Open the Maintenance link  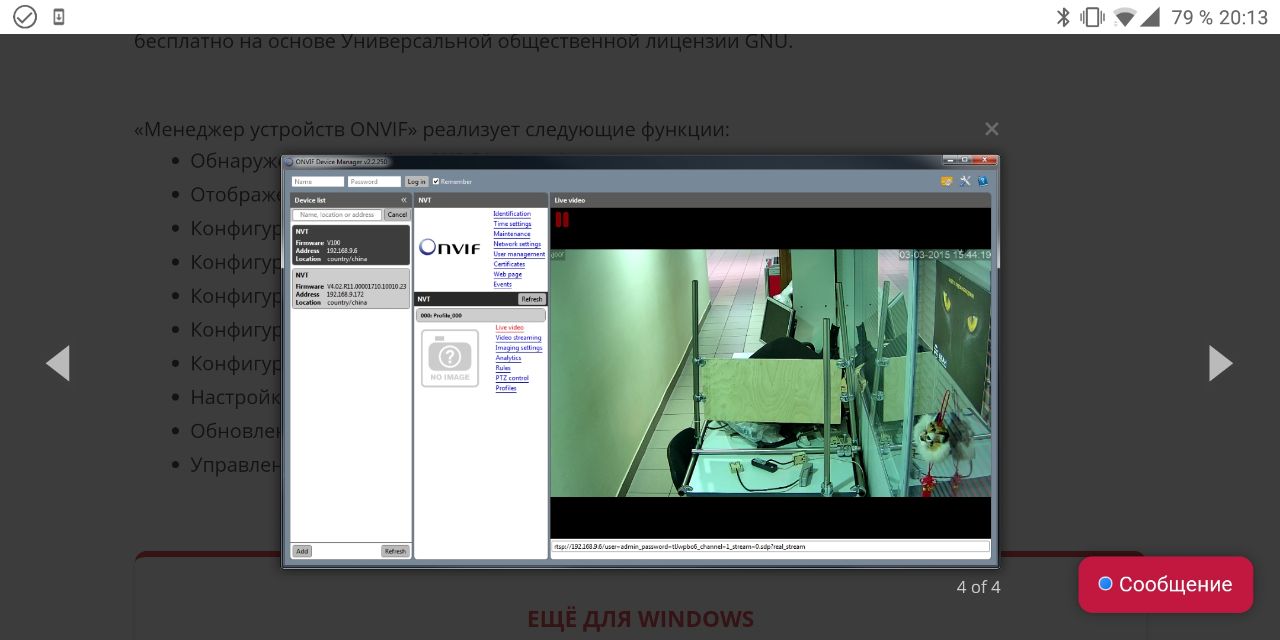[512, 234]
